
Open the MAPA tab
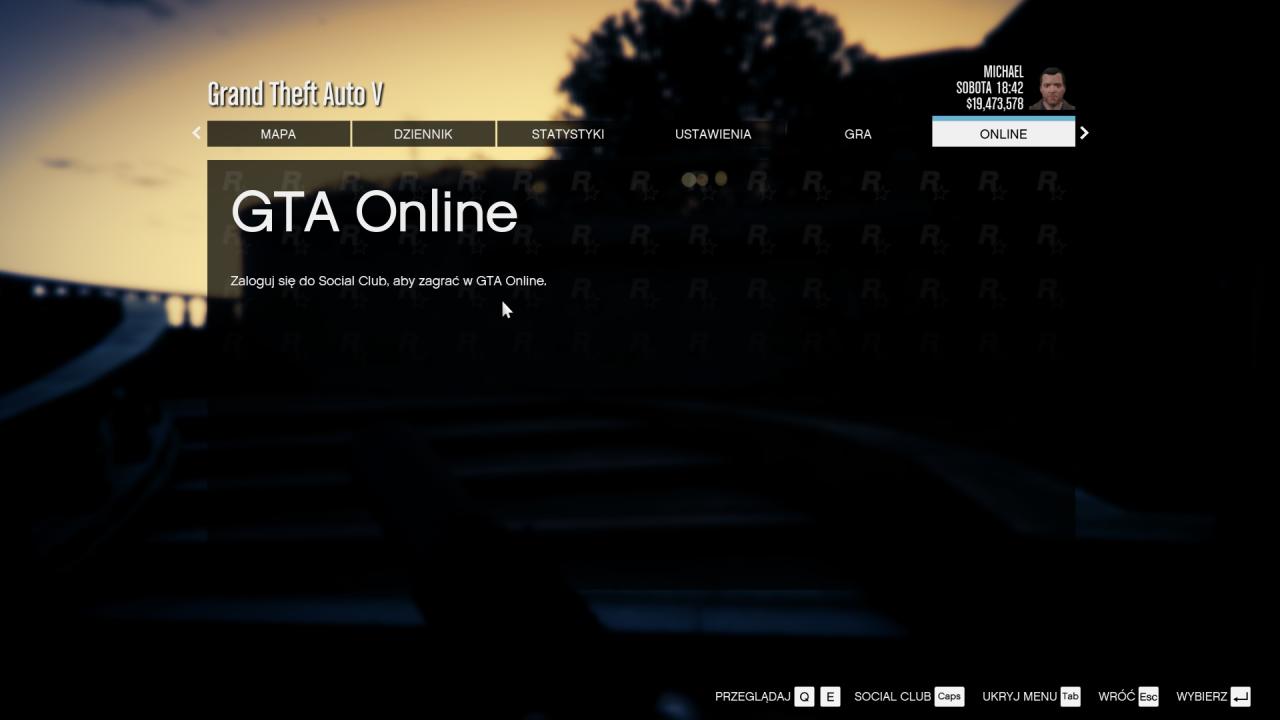[x=278, y=134]
